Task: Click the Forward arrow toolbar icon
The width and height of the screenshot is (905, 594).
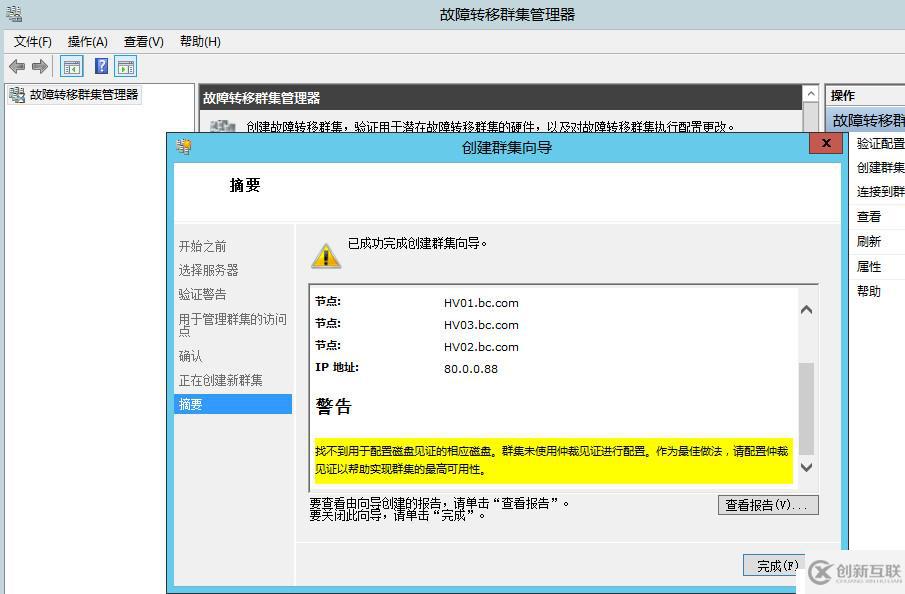Action: coord(40,66)
